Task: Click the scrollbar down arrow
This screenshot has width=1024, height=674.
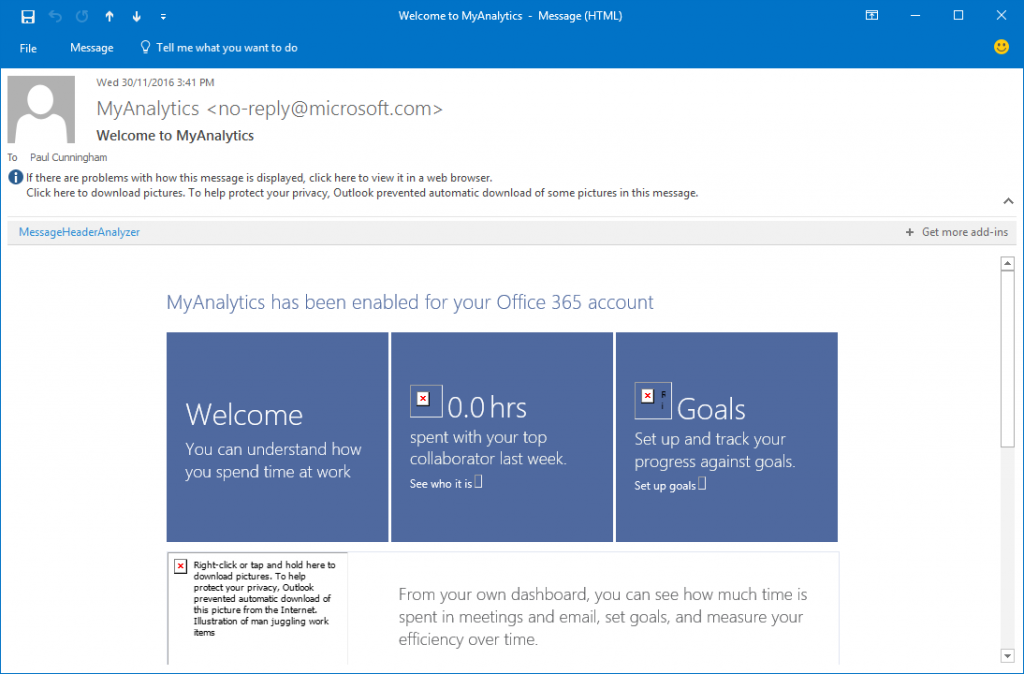Action: pyautogui.click(x=1008, y=655)
